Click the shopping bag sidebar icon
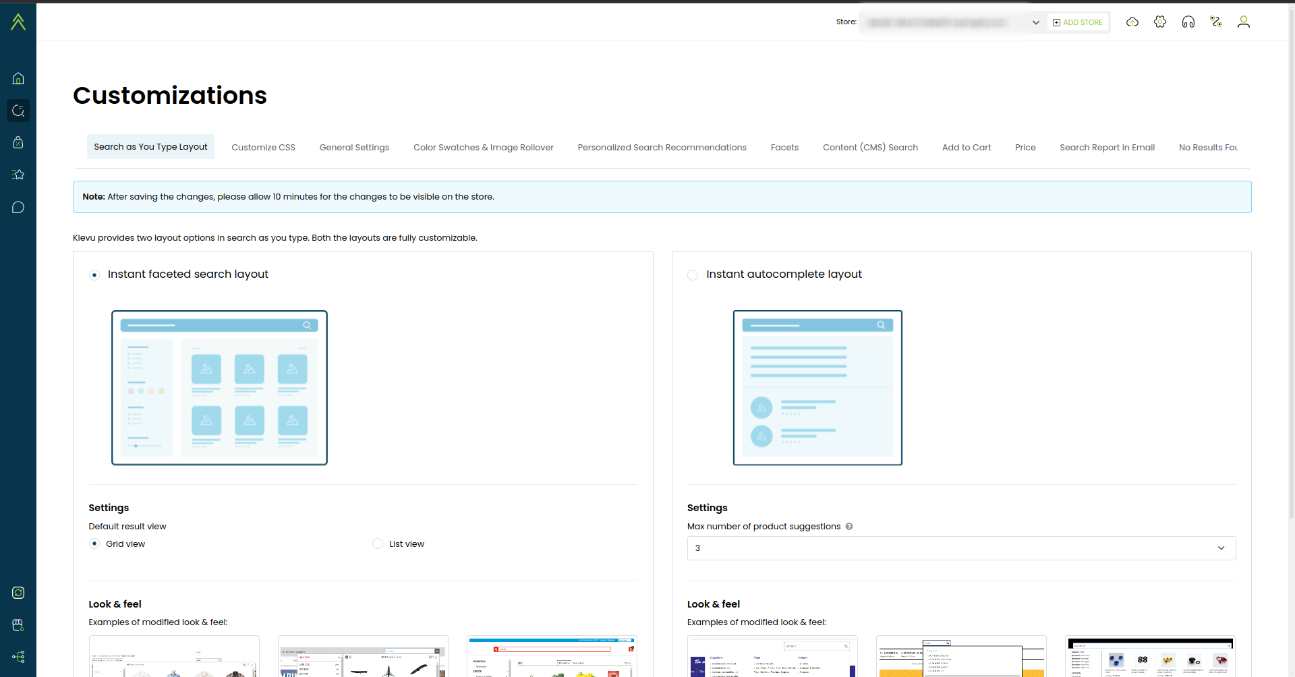1295x677 pixels. pos(18,143)
